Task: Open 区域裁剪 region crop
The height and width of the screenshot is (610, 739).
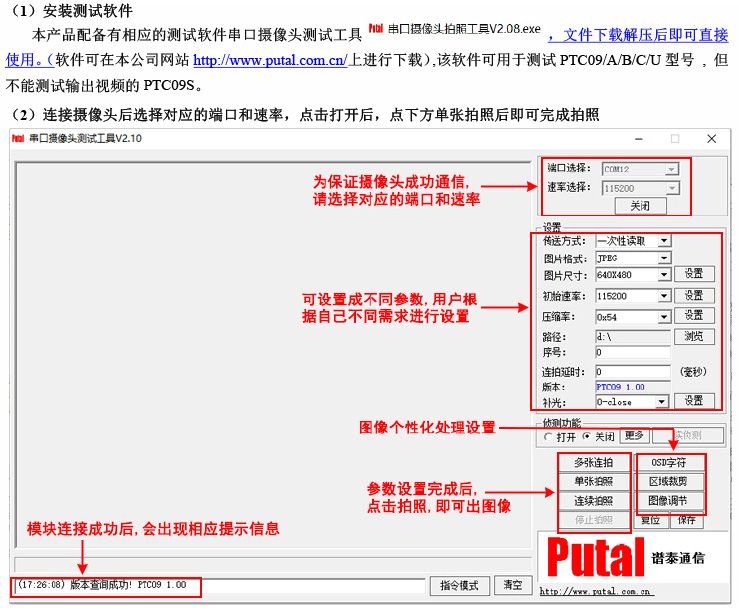Action: (669, 482)
